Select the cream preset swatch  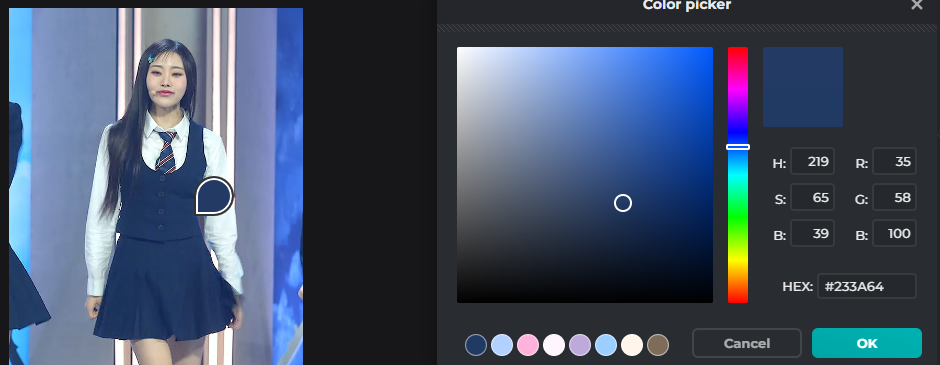(632, 345)
